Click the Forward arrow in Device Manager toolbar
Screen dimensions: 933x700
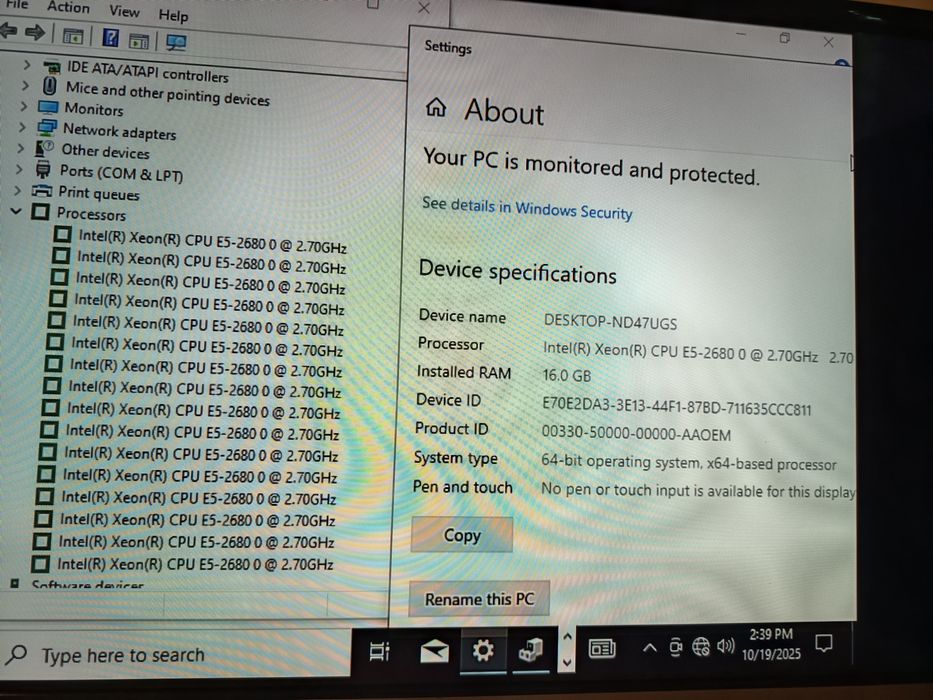36,32
